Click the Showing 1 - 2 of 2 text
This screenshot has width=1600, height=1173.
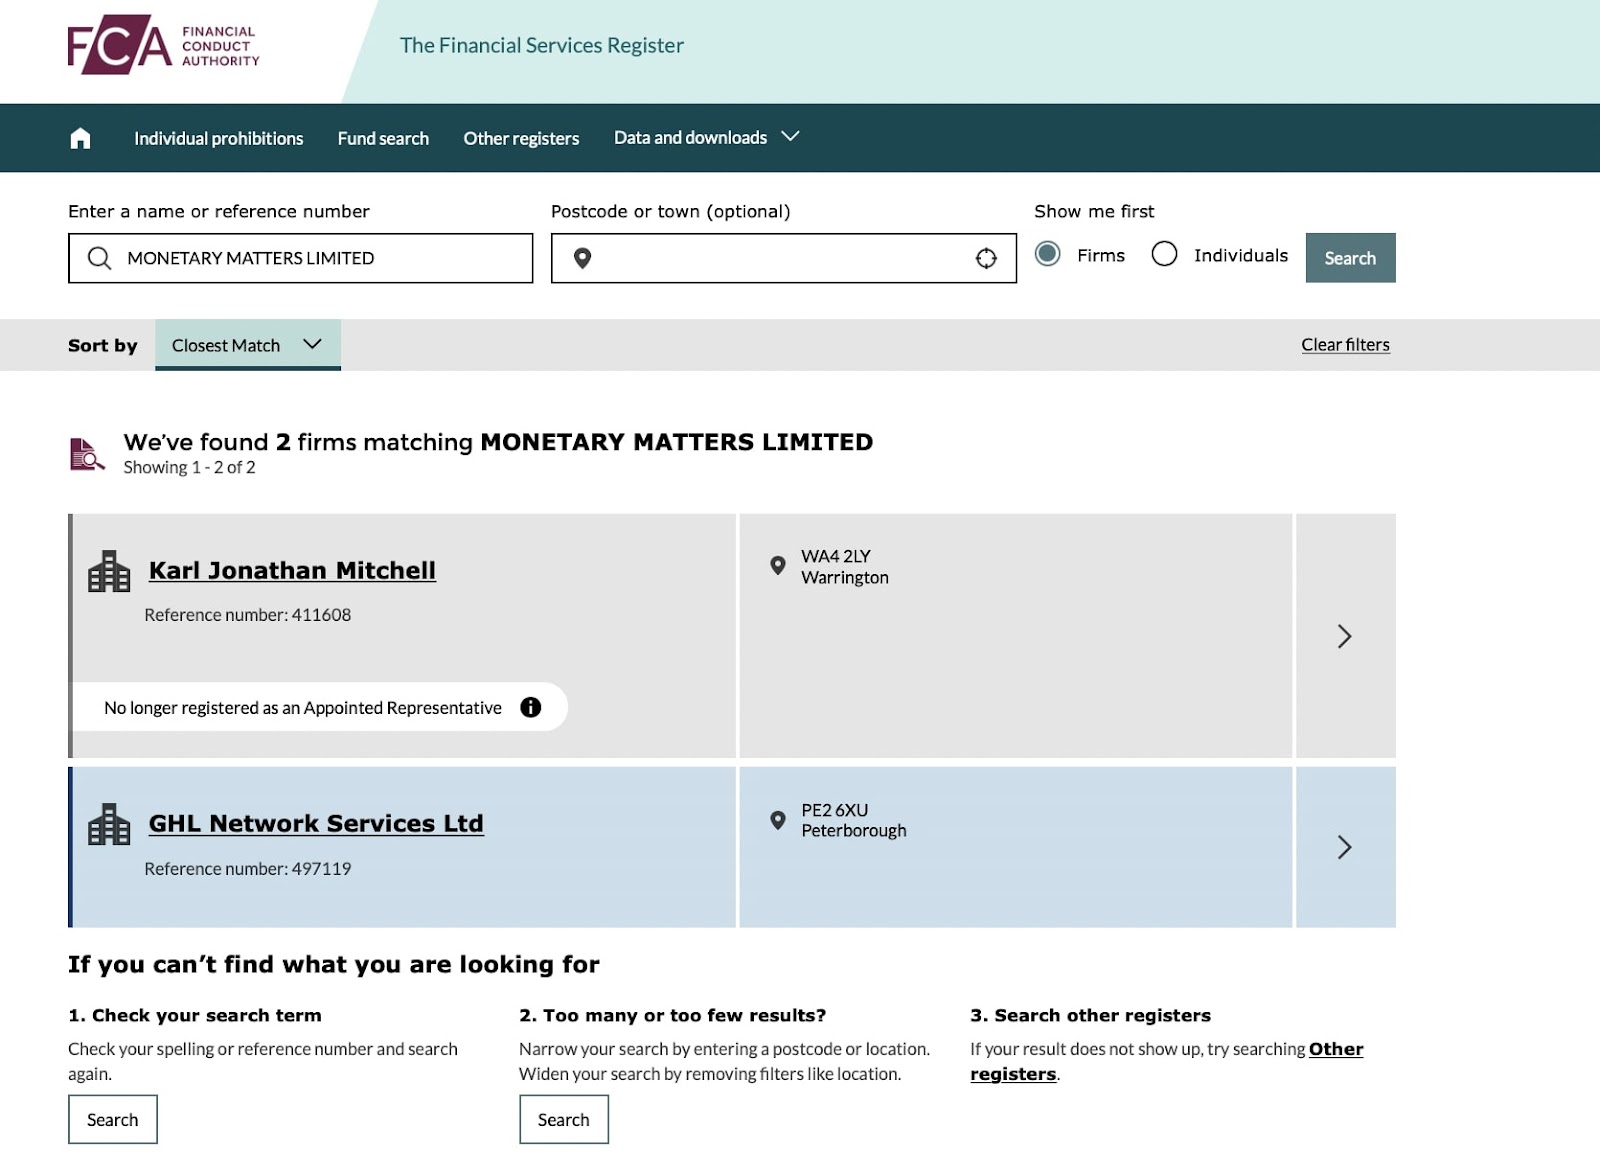coord(189,468)
